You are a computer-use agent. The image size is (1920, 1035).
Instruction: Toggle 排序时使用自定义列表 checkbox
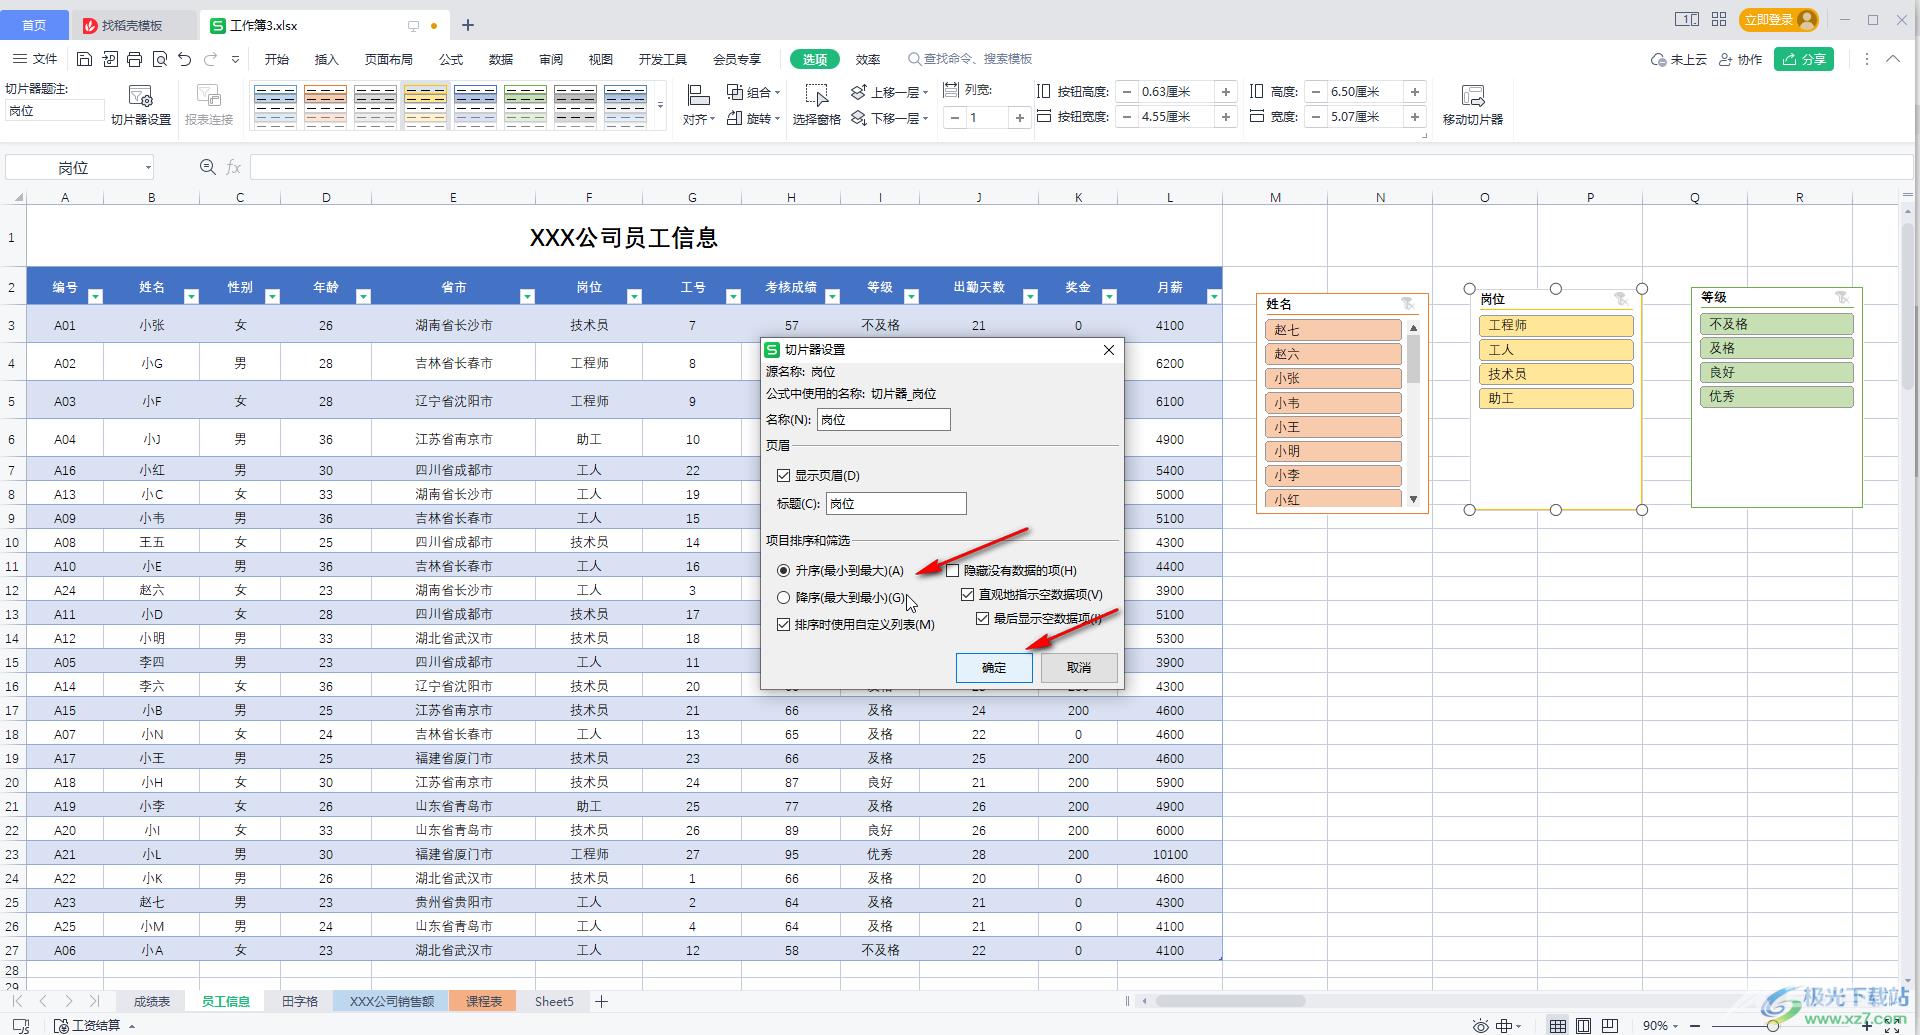[x=783, y=624]
